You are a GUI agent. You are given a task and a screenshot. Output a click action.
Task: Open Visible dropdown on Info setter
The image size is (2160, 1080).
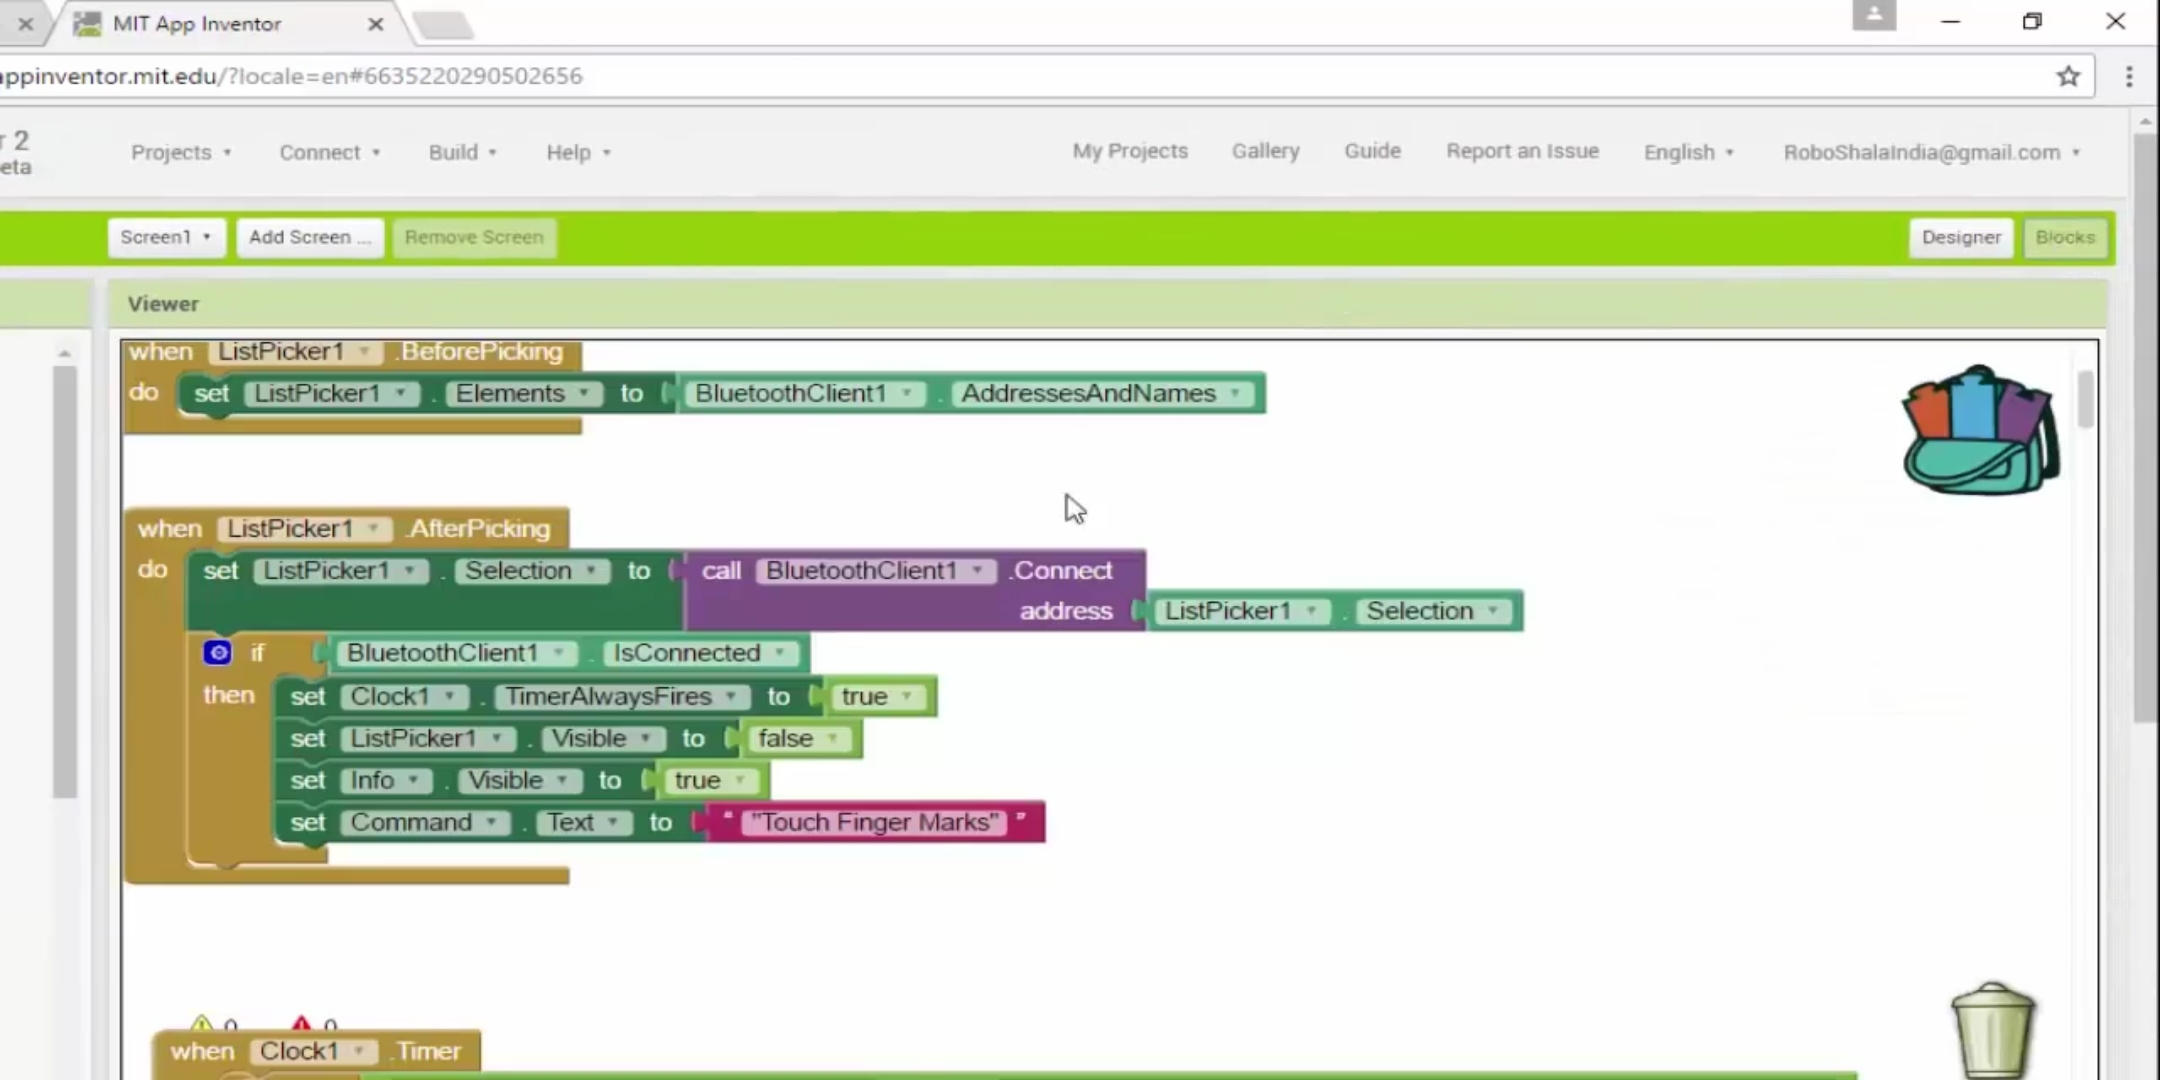click(x=518, y=781)
